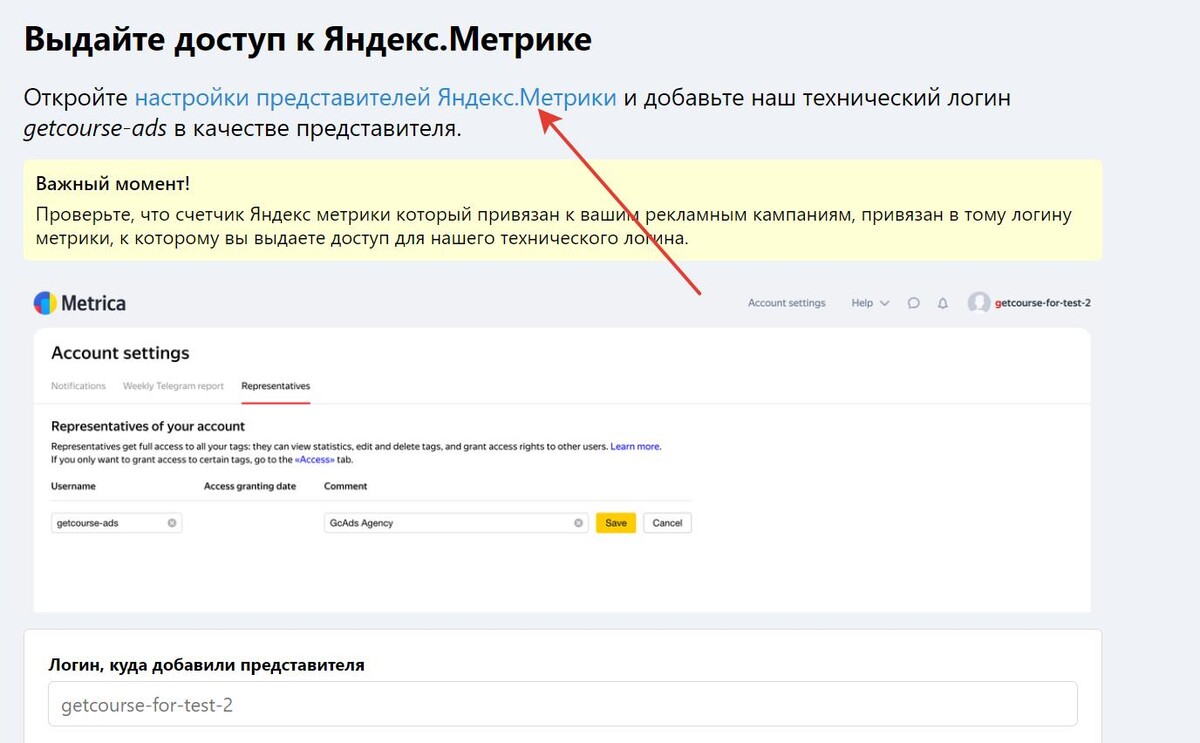Click Representatives of your account heading
This screenshot has width=1200, height=743.
point(148,426)
